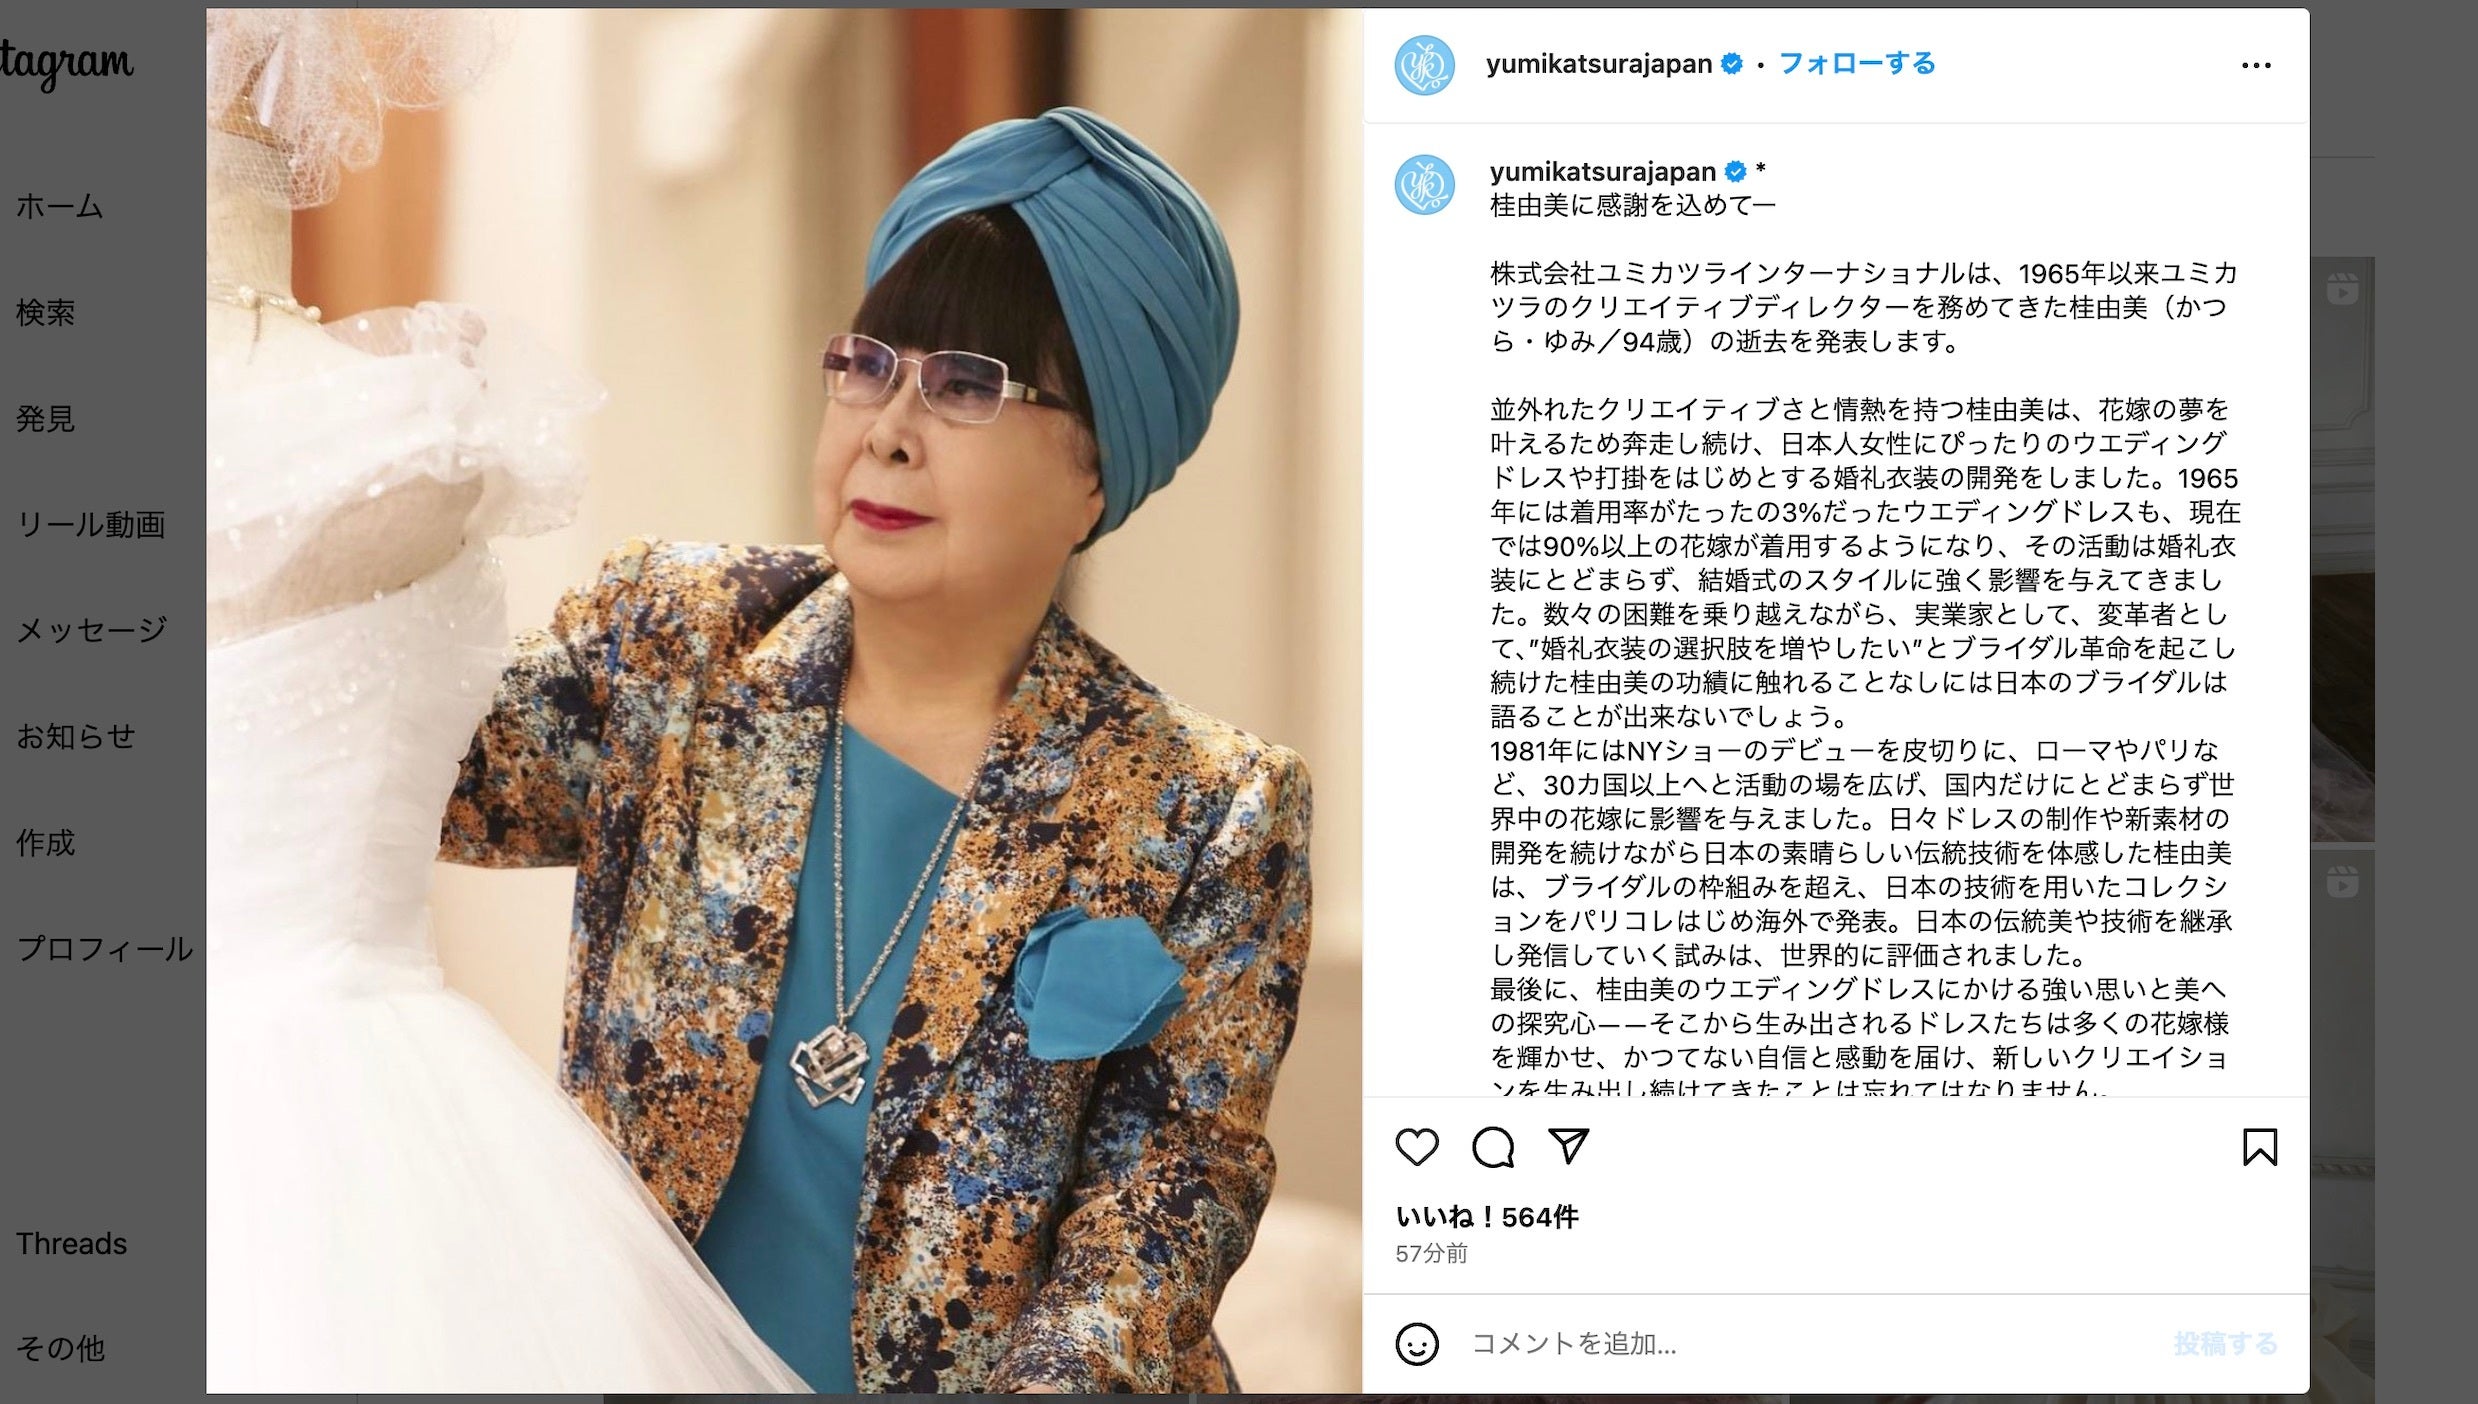Open comments via speech bubble icon
Image resolution: width=2478 pixels, height=1404 pixels.
(1493, 1147)
